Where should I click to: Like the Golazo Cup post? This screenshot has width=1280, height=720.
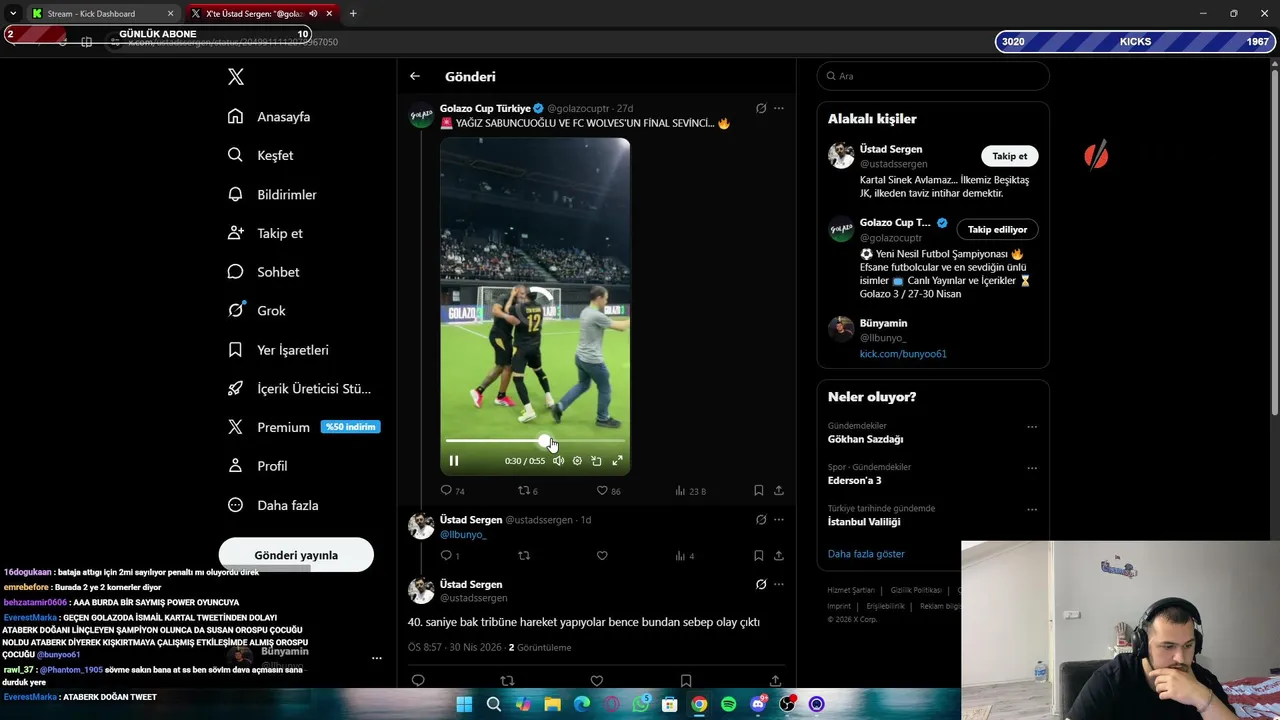(608, 491)
